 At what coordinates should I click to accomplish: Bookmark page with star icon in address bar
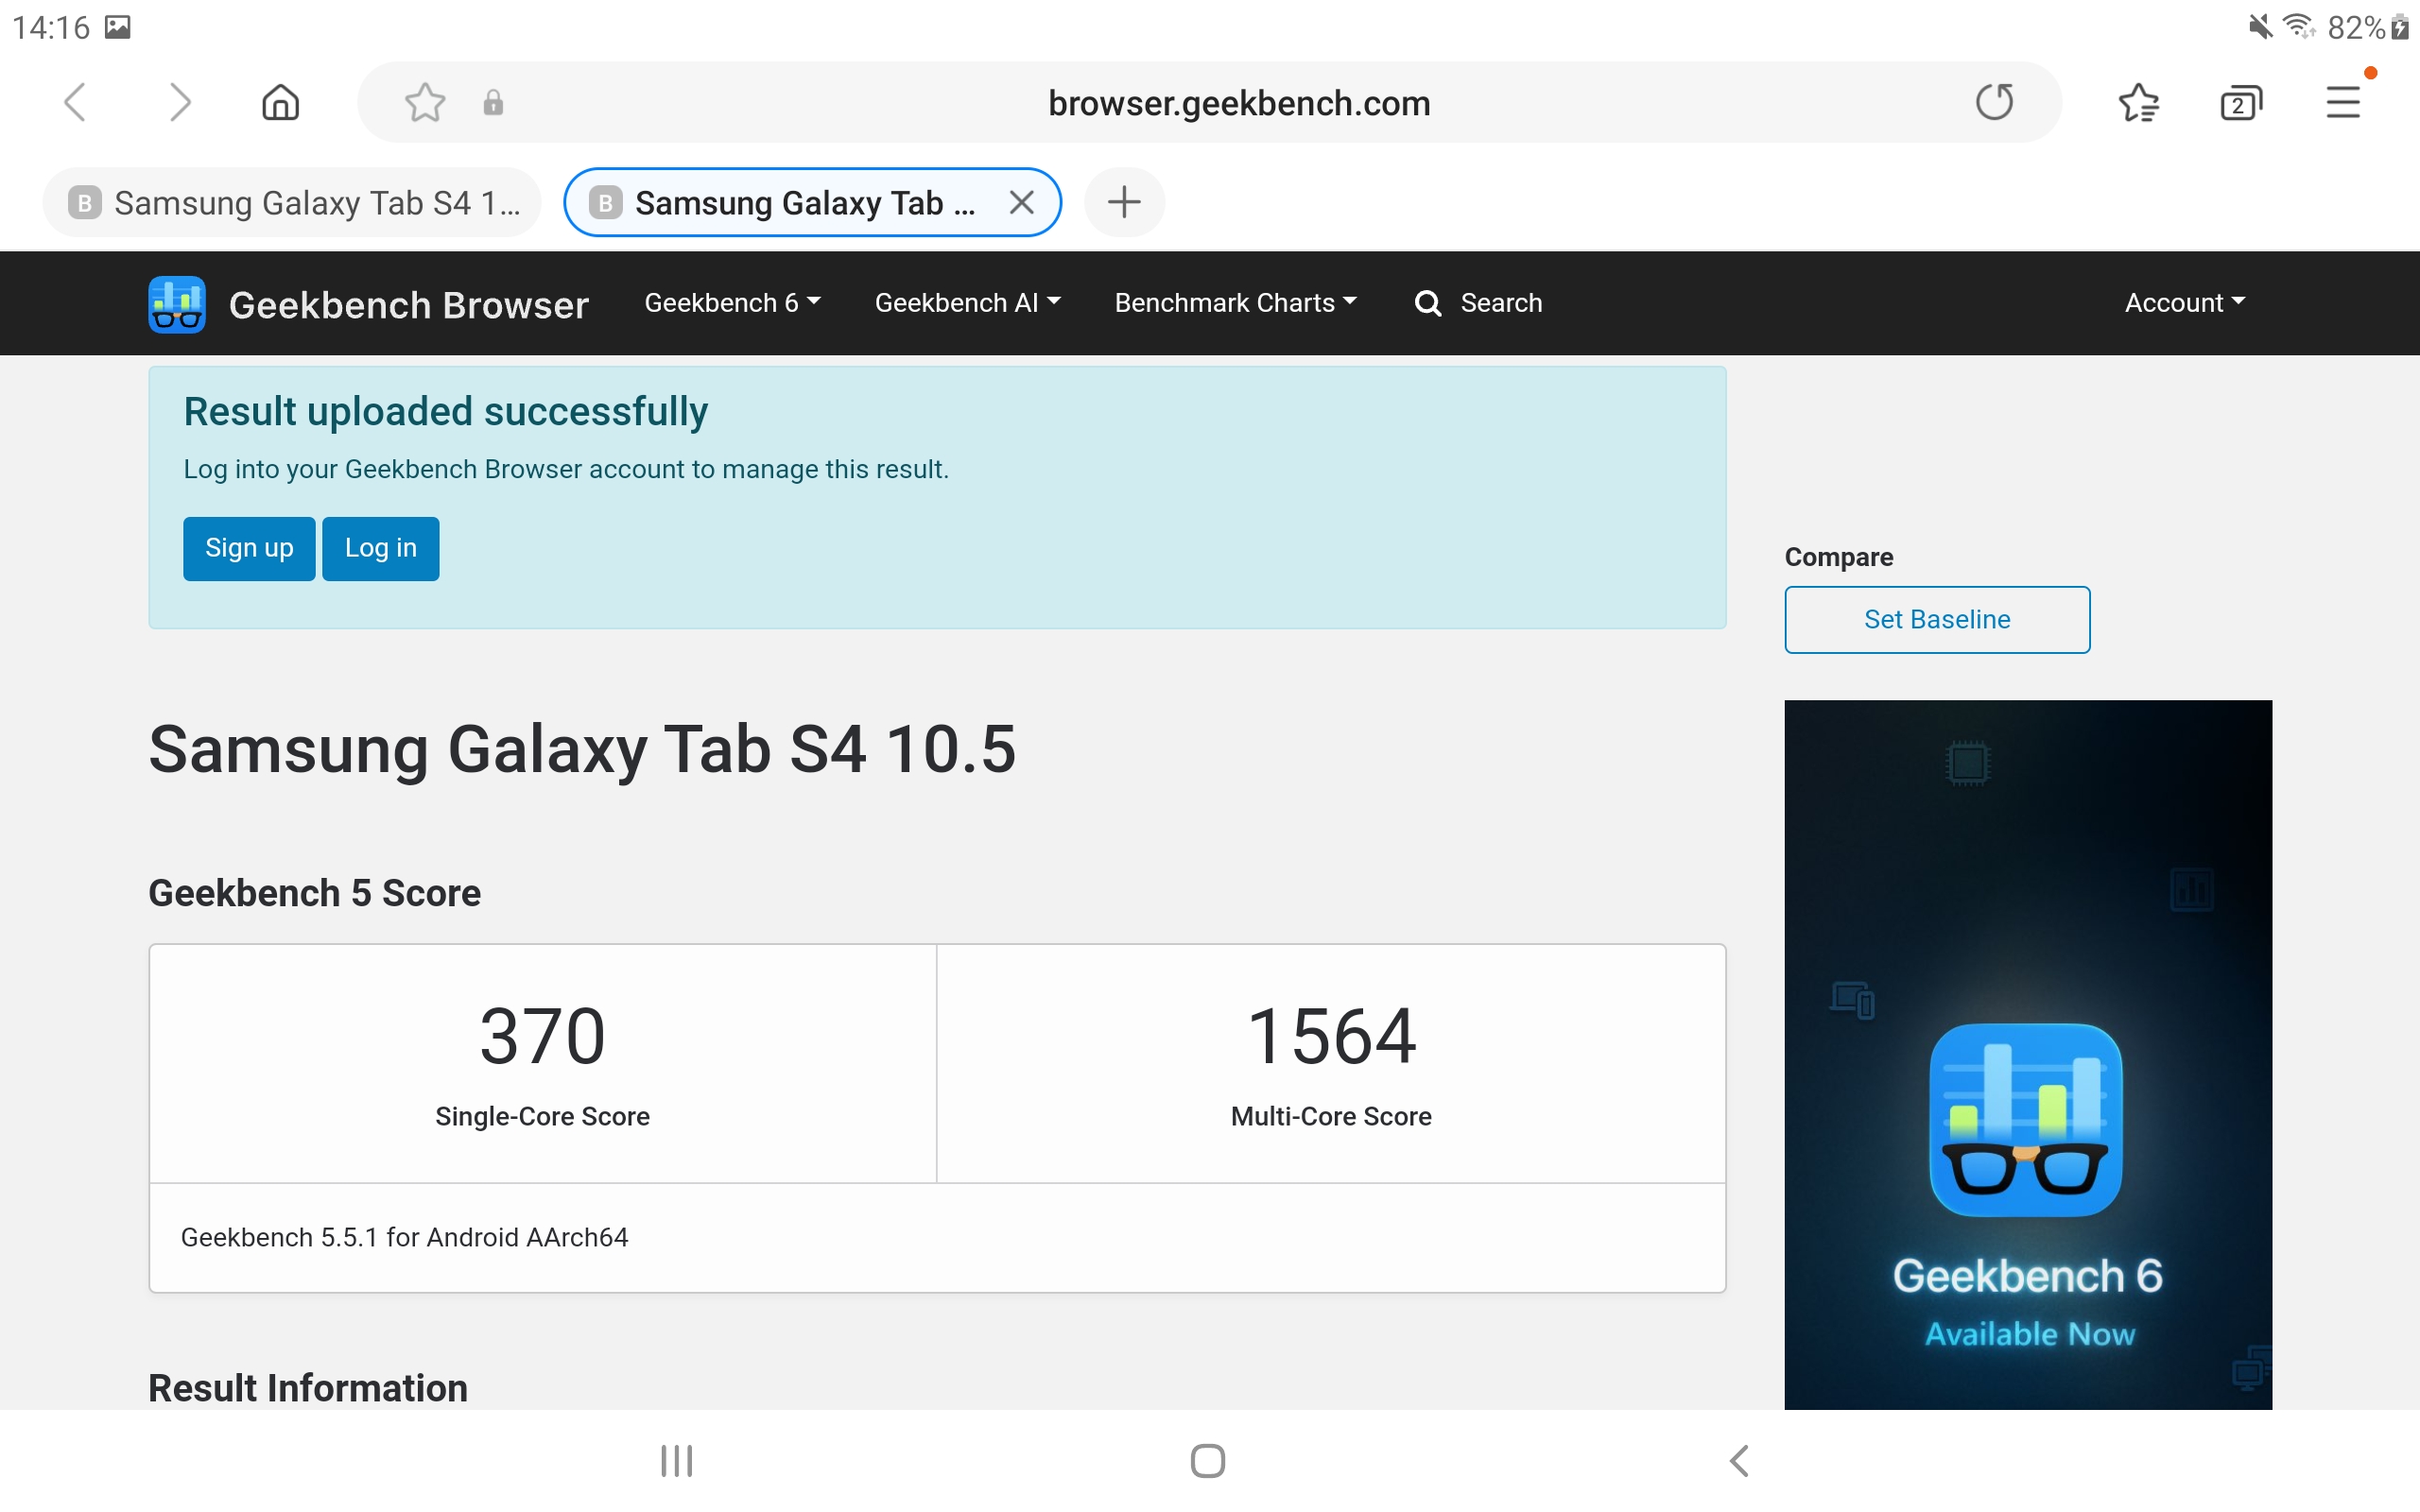click(x=425, y=102)
